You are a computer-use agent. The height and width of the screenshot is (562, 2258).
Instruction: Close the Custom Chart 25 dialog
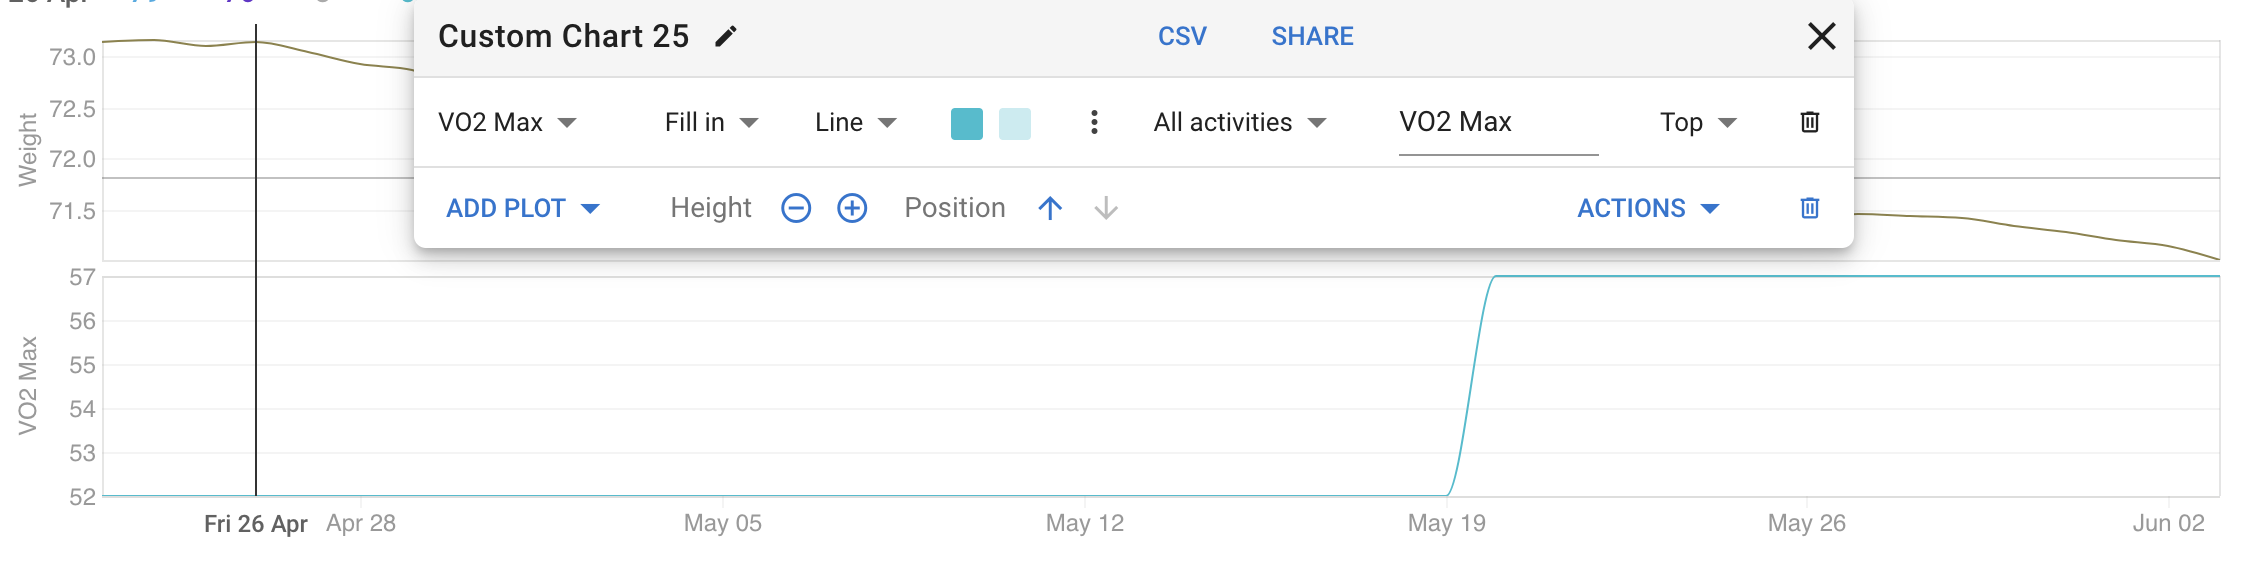(x=1822, y=36)
